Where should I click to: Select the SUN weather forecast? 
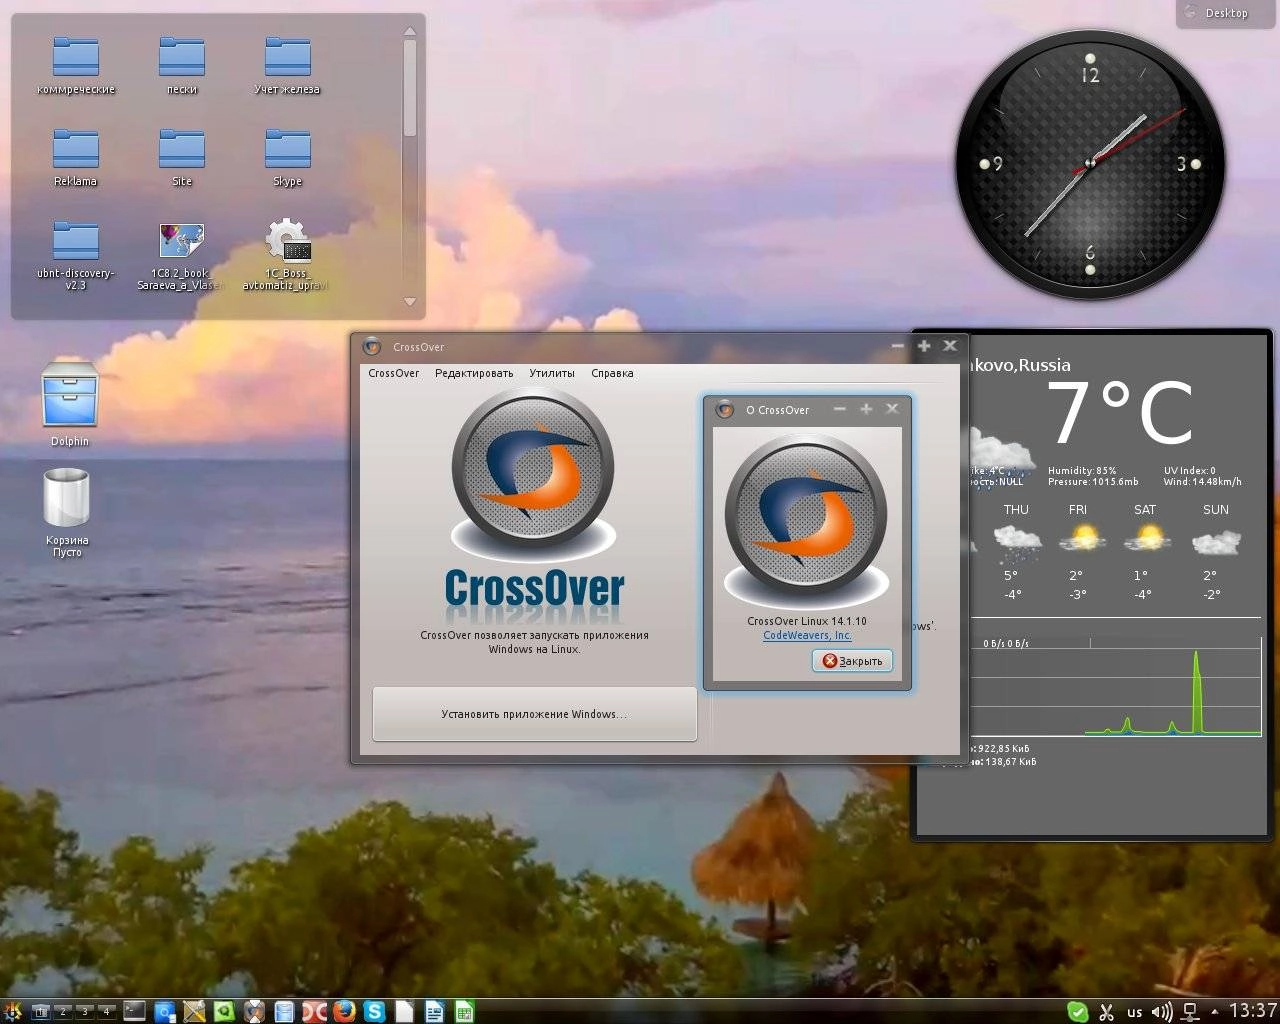1216,552
